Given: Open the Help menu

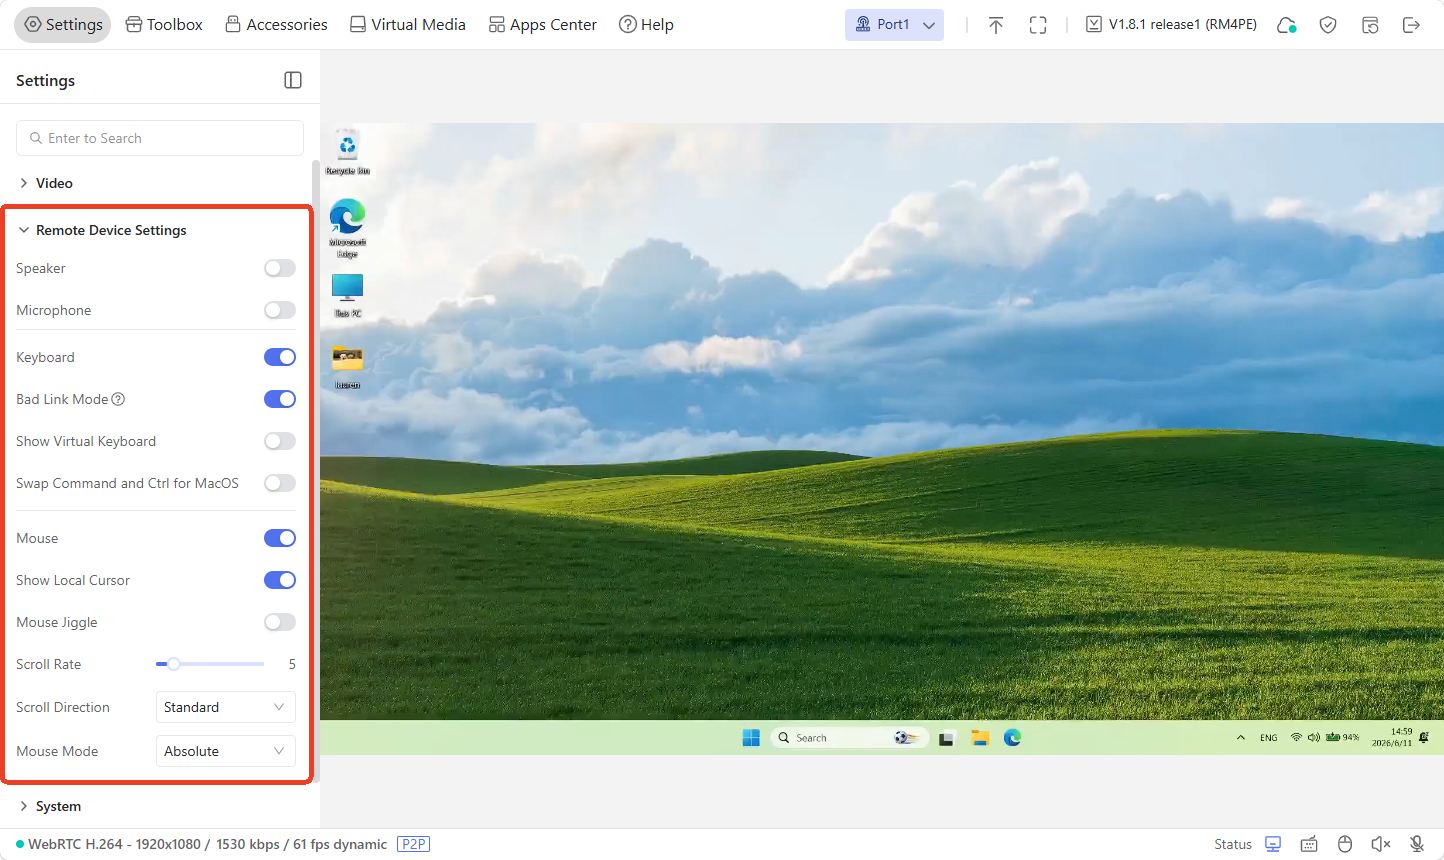Looking at the screenshot, I should 646,24.
